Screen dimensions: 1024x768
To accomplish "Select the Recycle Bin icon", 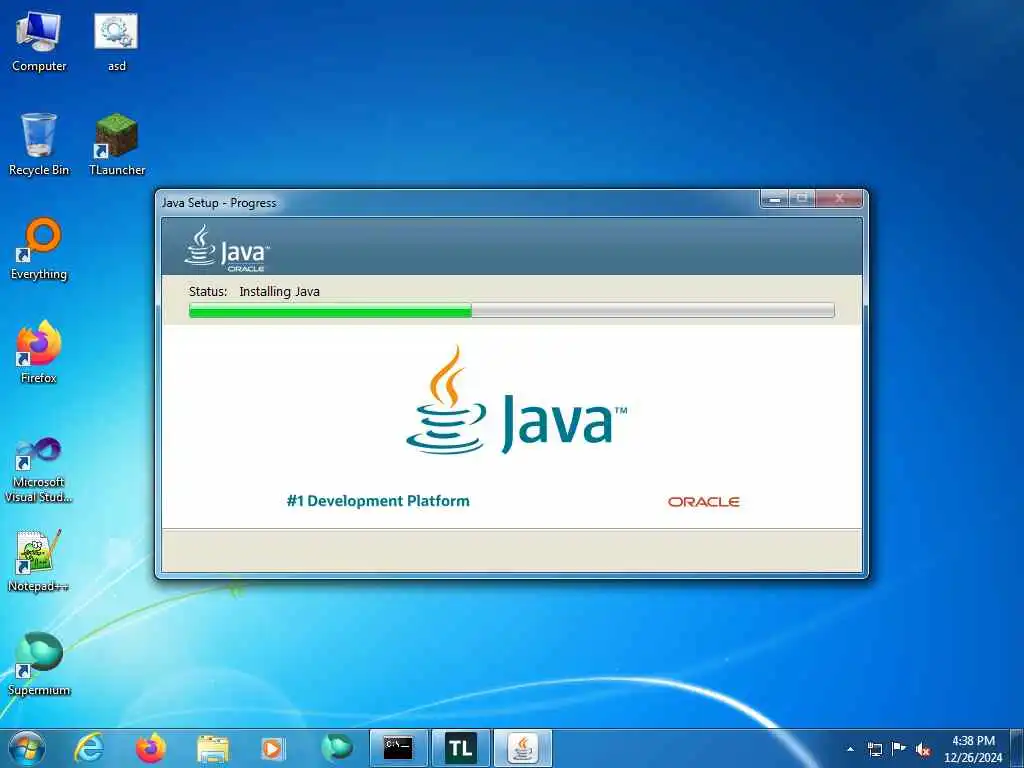I will 39,144.
